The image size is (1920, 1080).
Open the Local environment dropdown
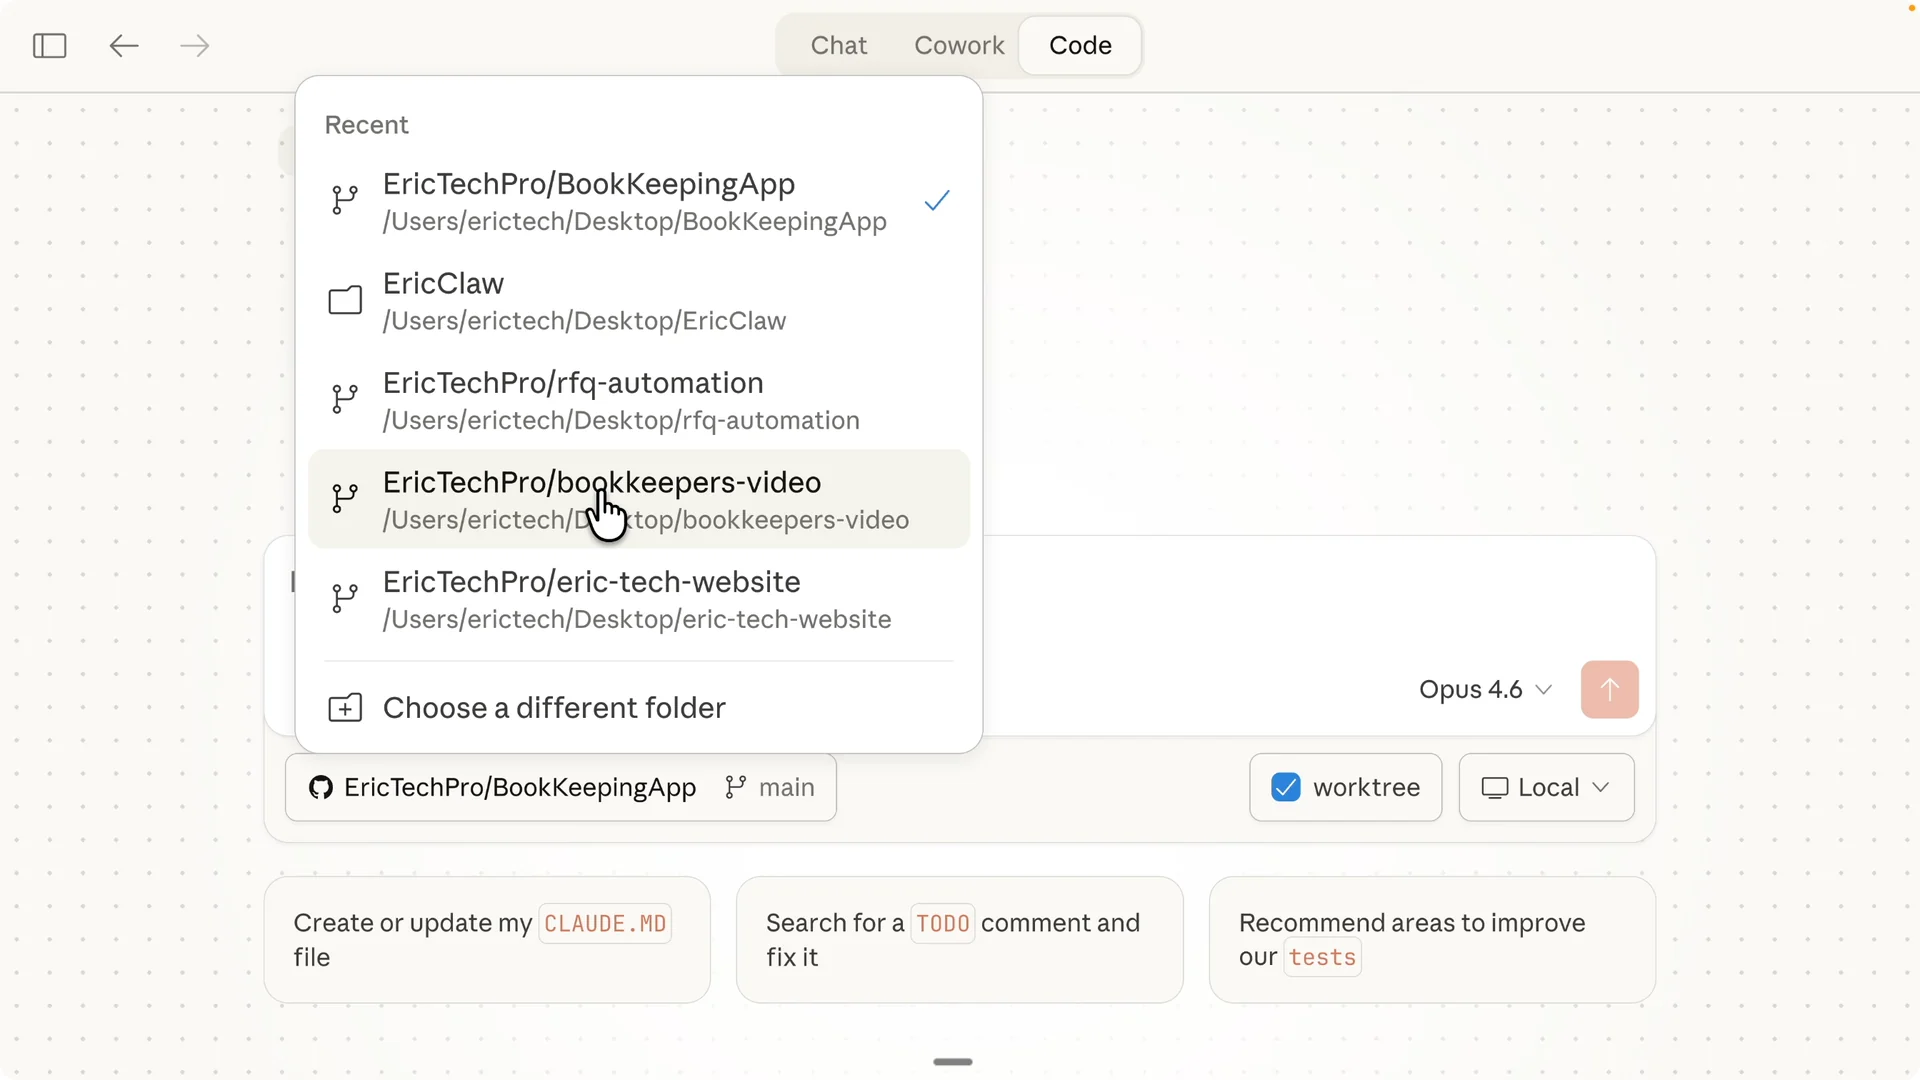[1546, 788]
